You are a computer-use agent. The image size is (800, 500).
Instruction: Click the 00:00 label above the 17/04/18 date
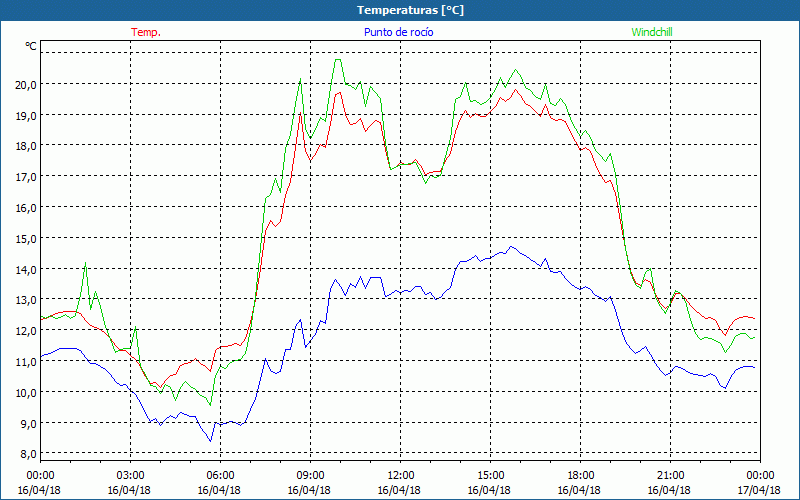tap(760, 475)
